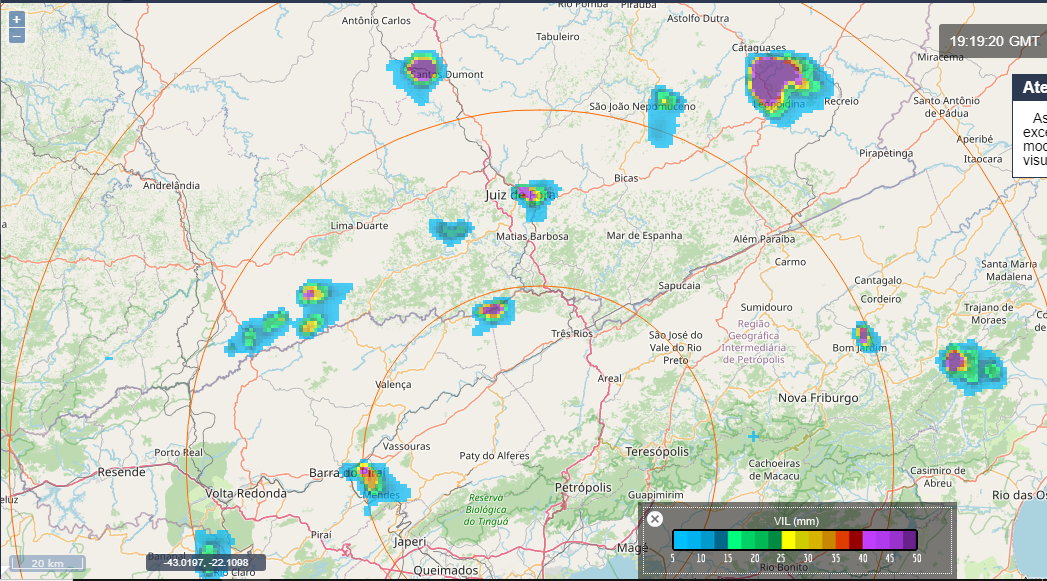Click the Trajano de Moraes label

(988, 313)
